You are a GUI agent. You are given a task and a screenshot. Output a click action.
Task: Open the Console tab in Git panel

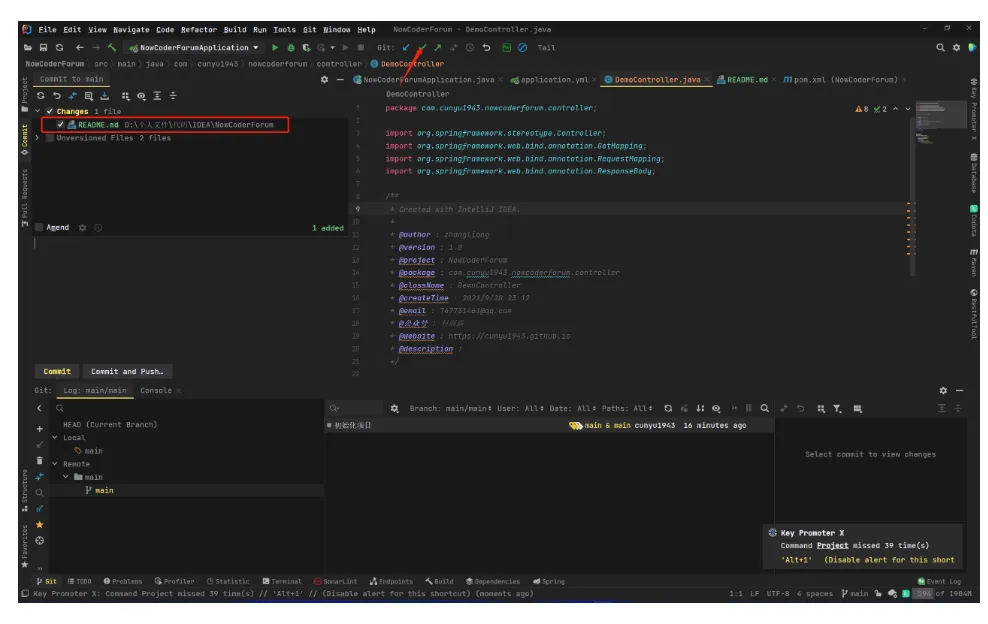coord(156,390)
